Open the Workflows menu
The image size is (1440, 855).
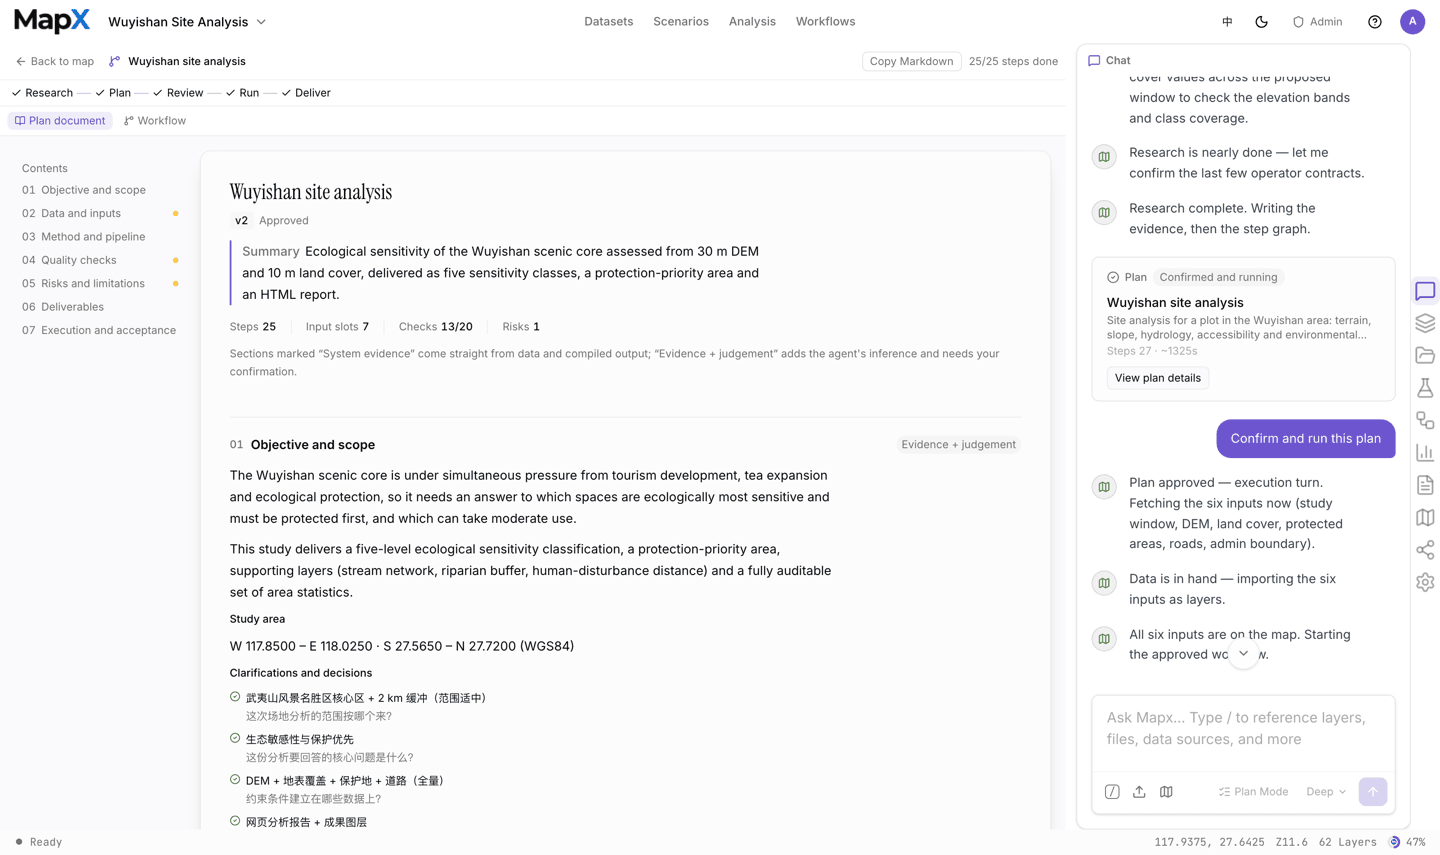(825, 22)
